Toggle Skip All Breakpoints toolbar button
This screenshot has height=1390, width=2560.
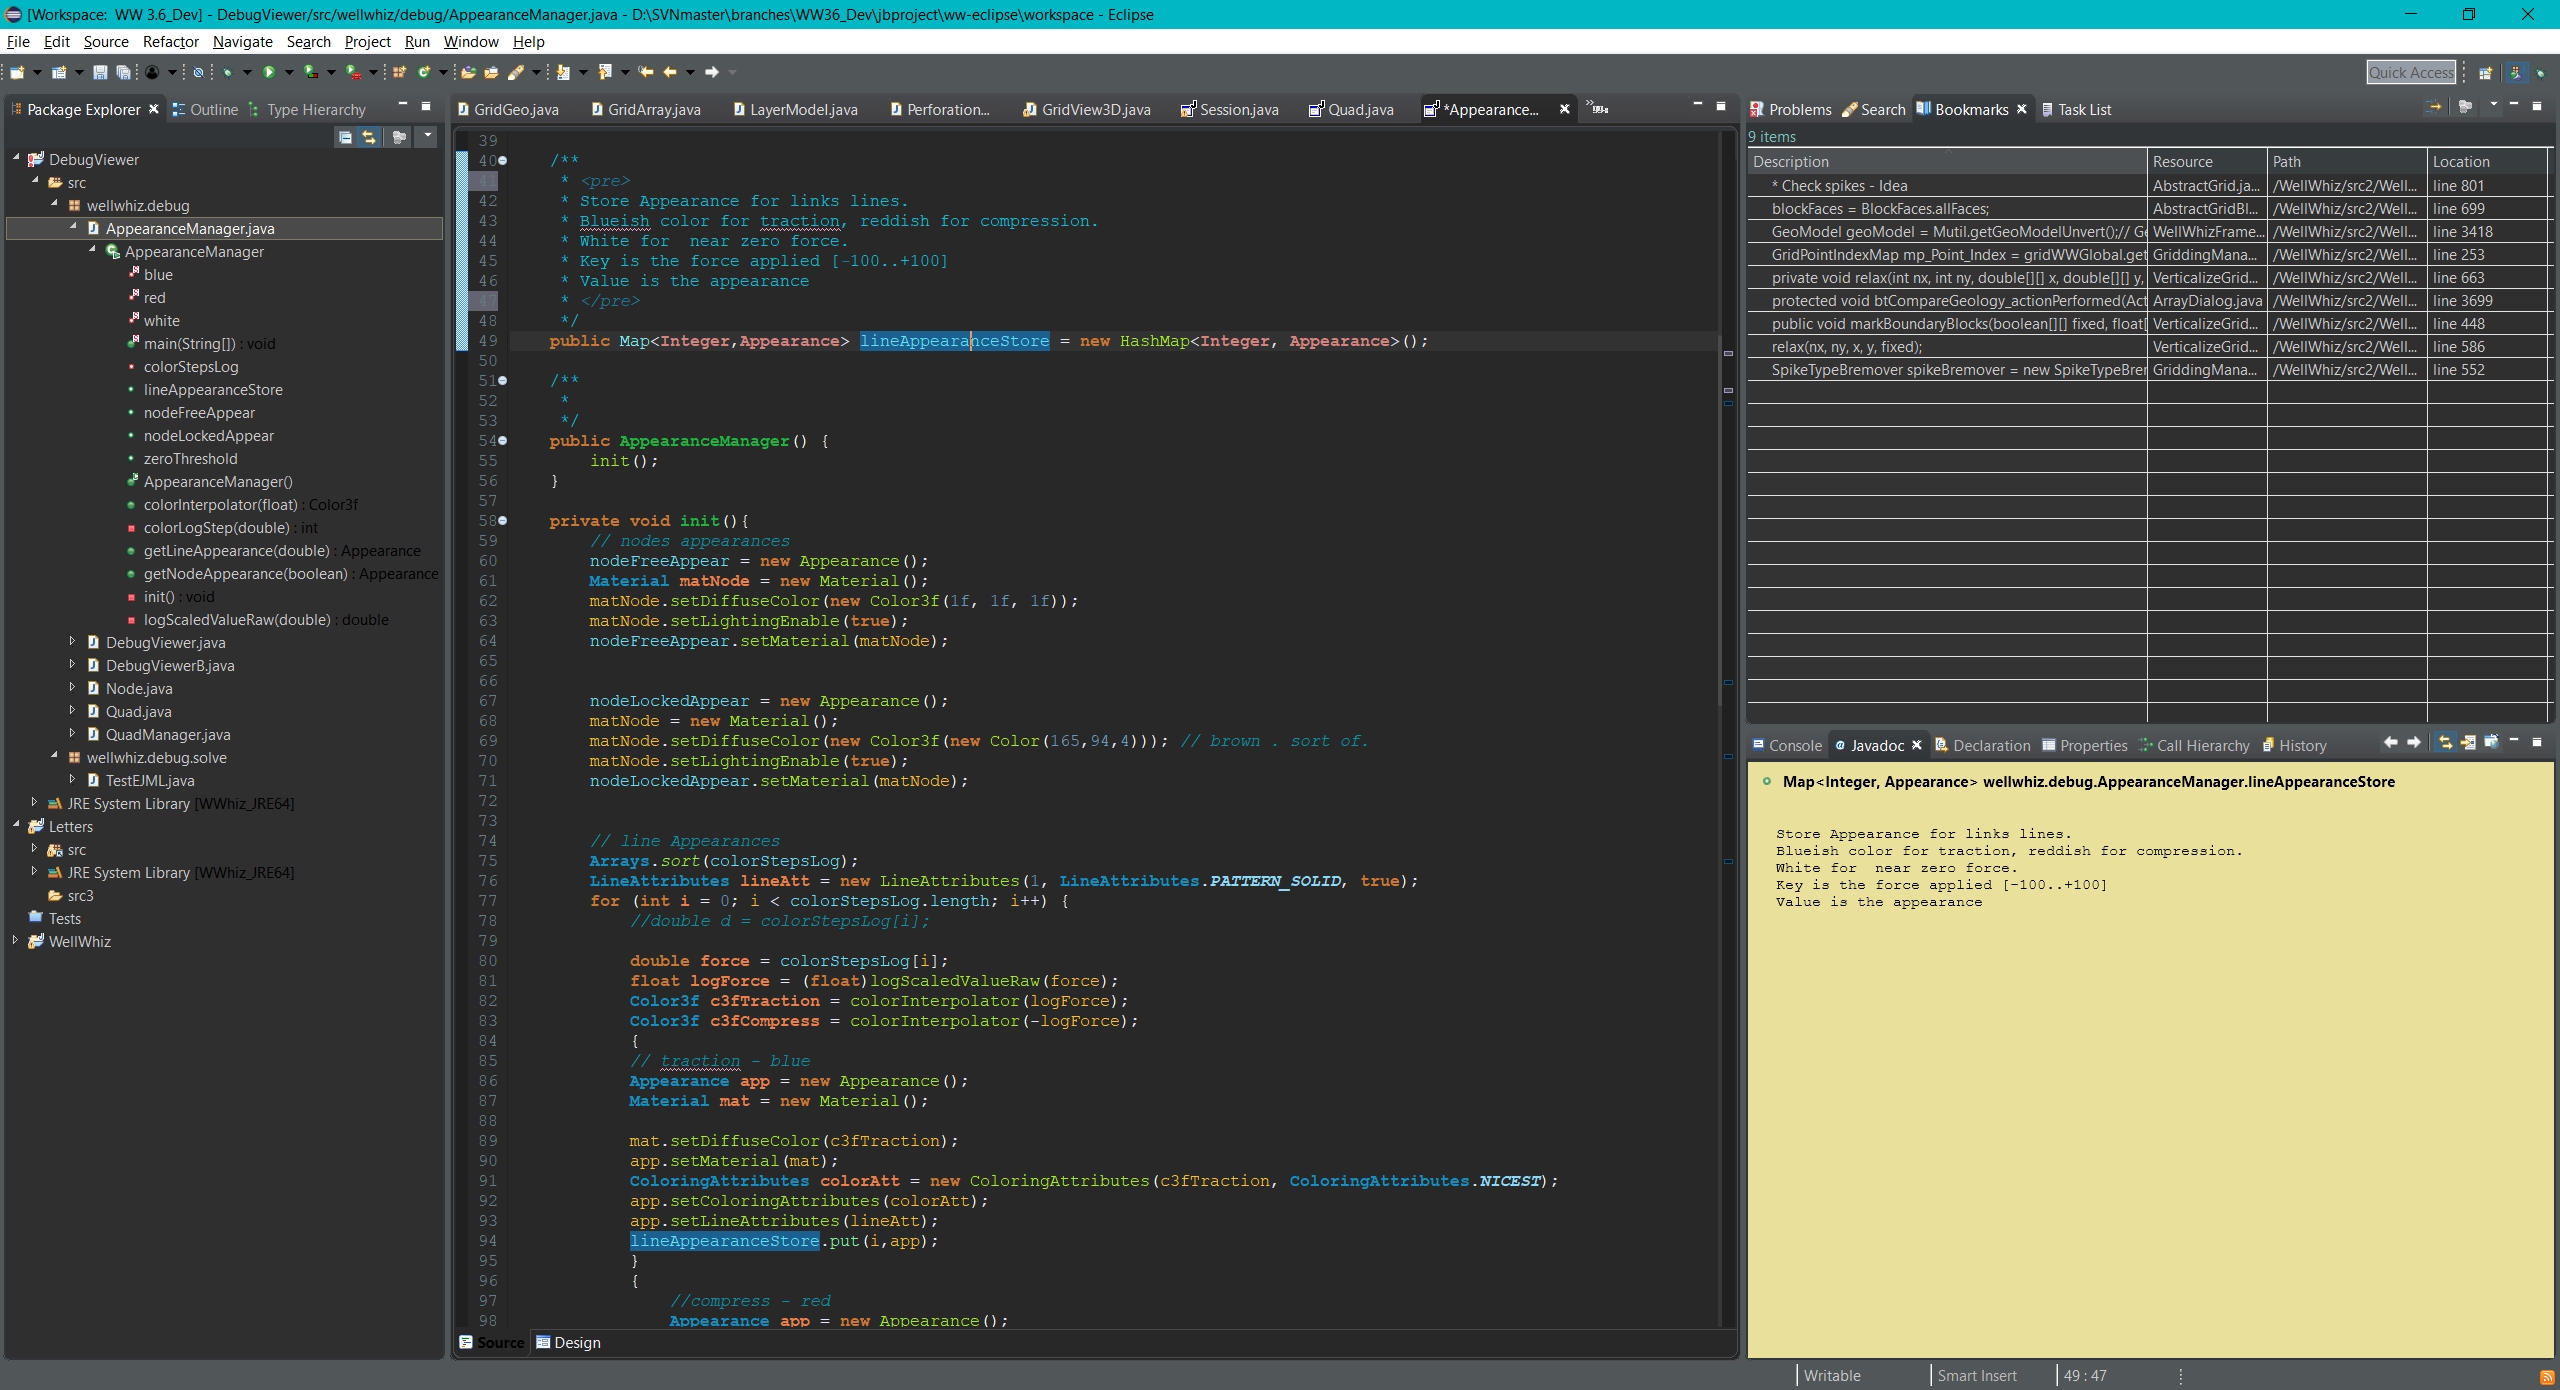[x=198, y=72]
